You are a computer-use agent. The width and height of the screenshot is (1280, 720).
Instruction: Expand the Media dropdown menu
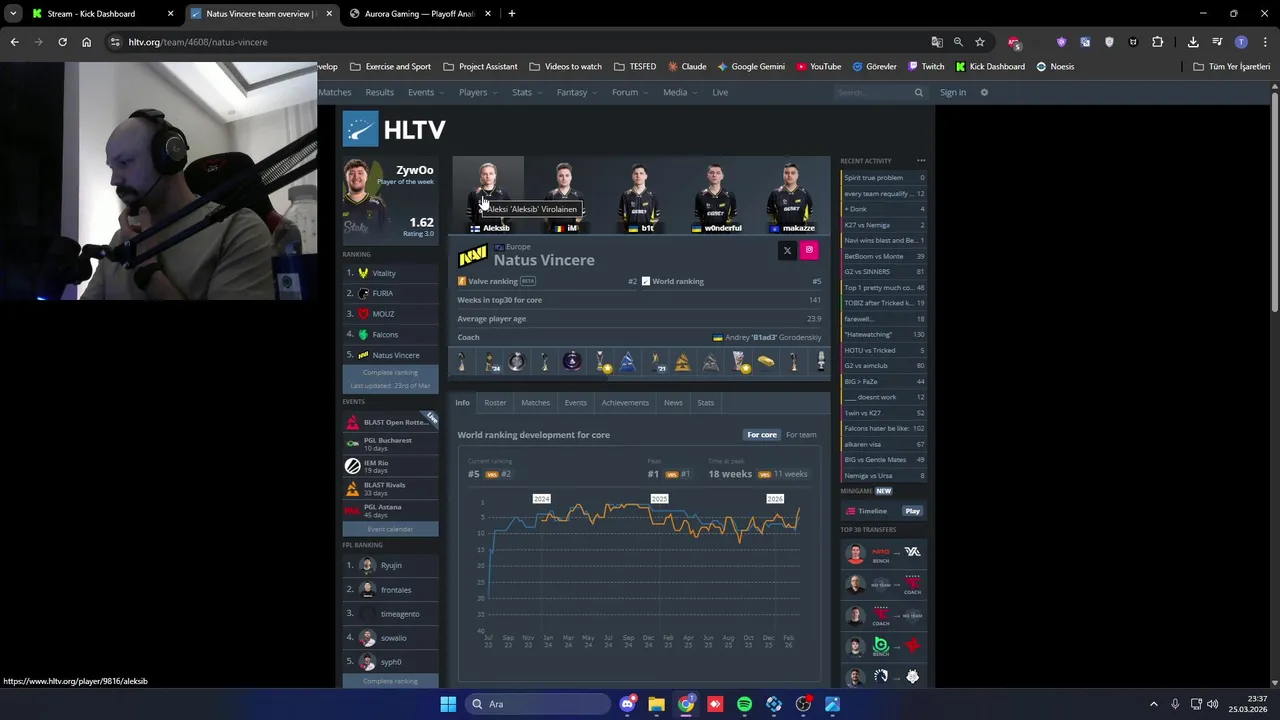679,92
